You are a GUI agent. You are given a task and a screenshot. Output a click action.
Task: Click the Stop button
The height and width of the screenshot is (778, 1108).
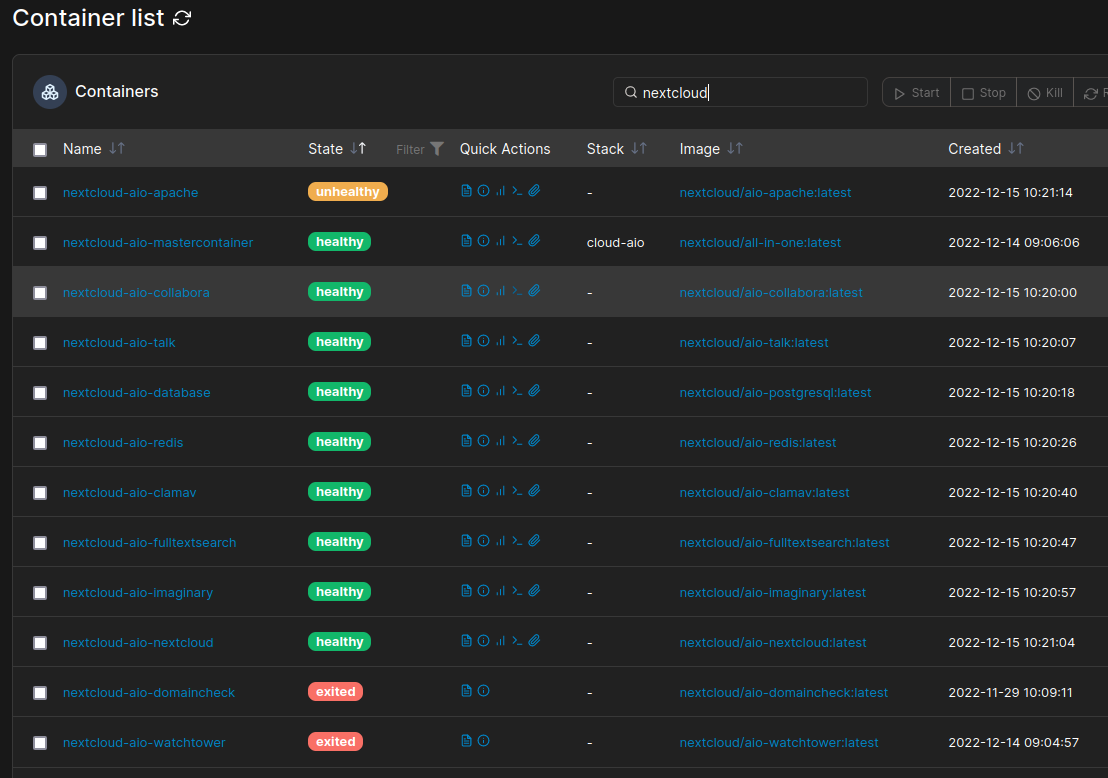coord(982,92)
